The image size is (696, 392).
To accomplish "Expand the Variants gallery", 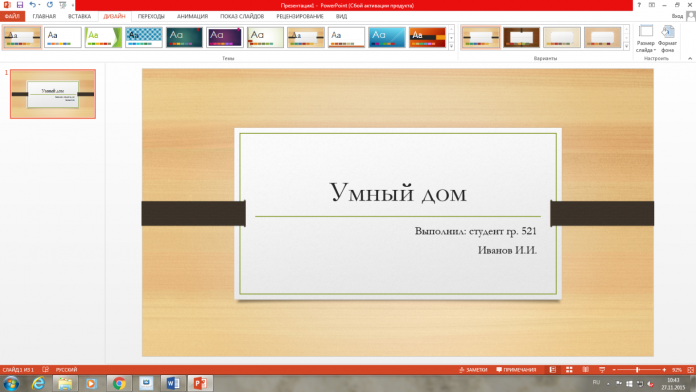I will (x=626, y=46).
